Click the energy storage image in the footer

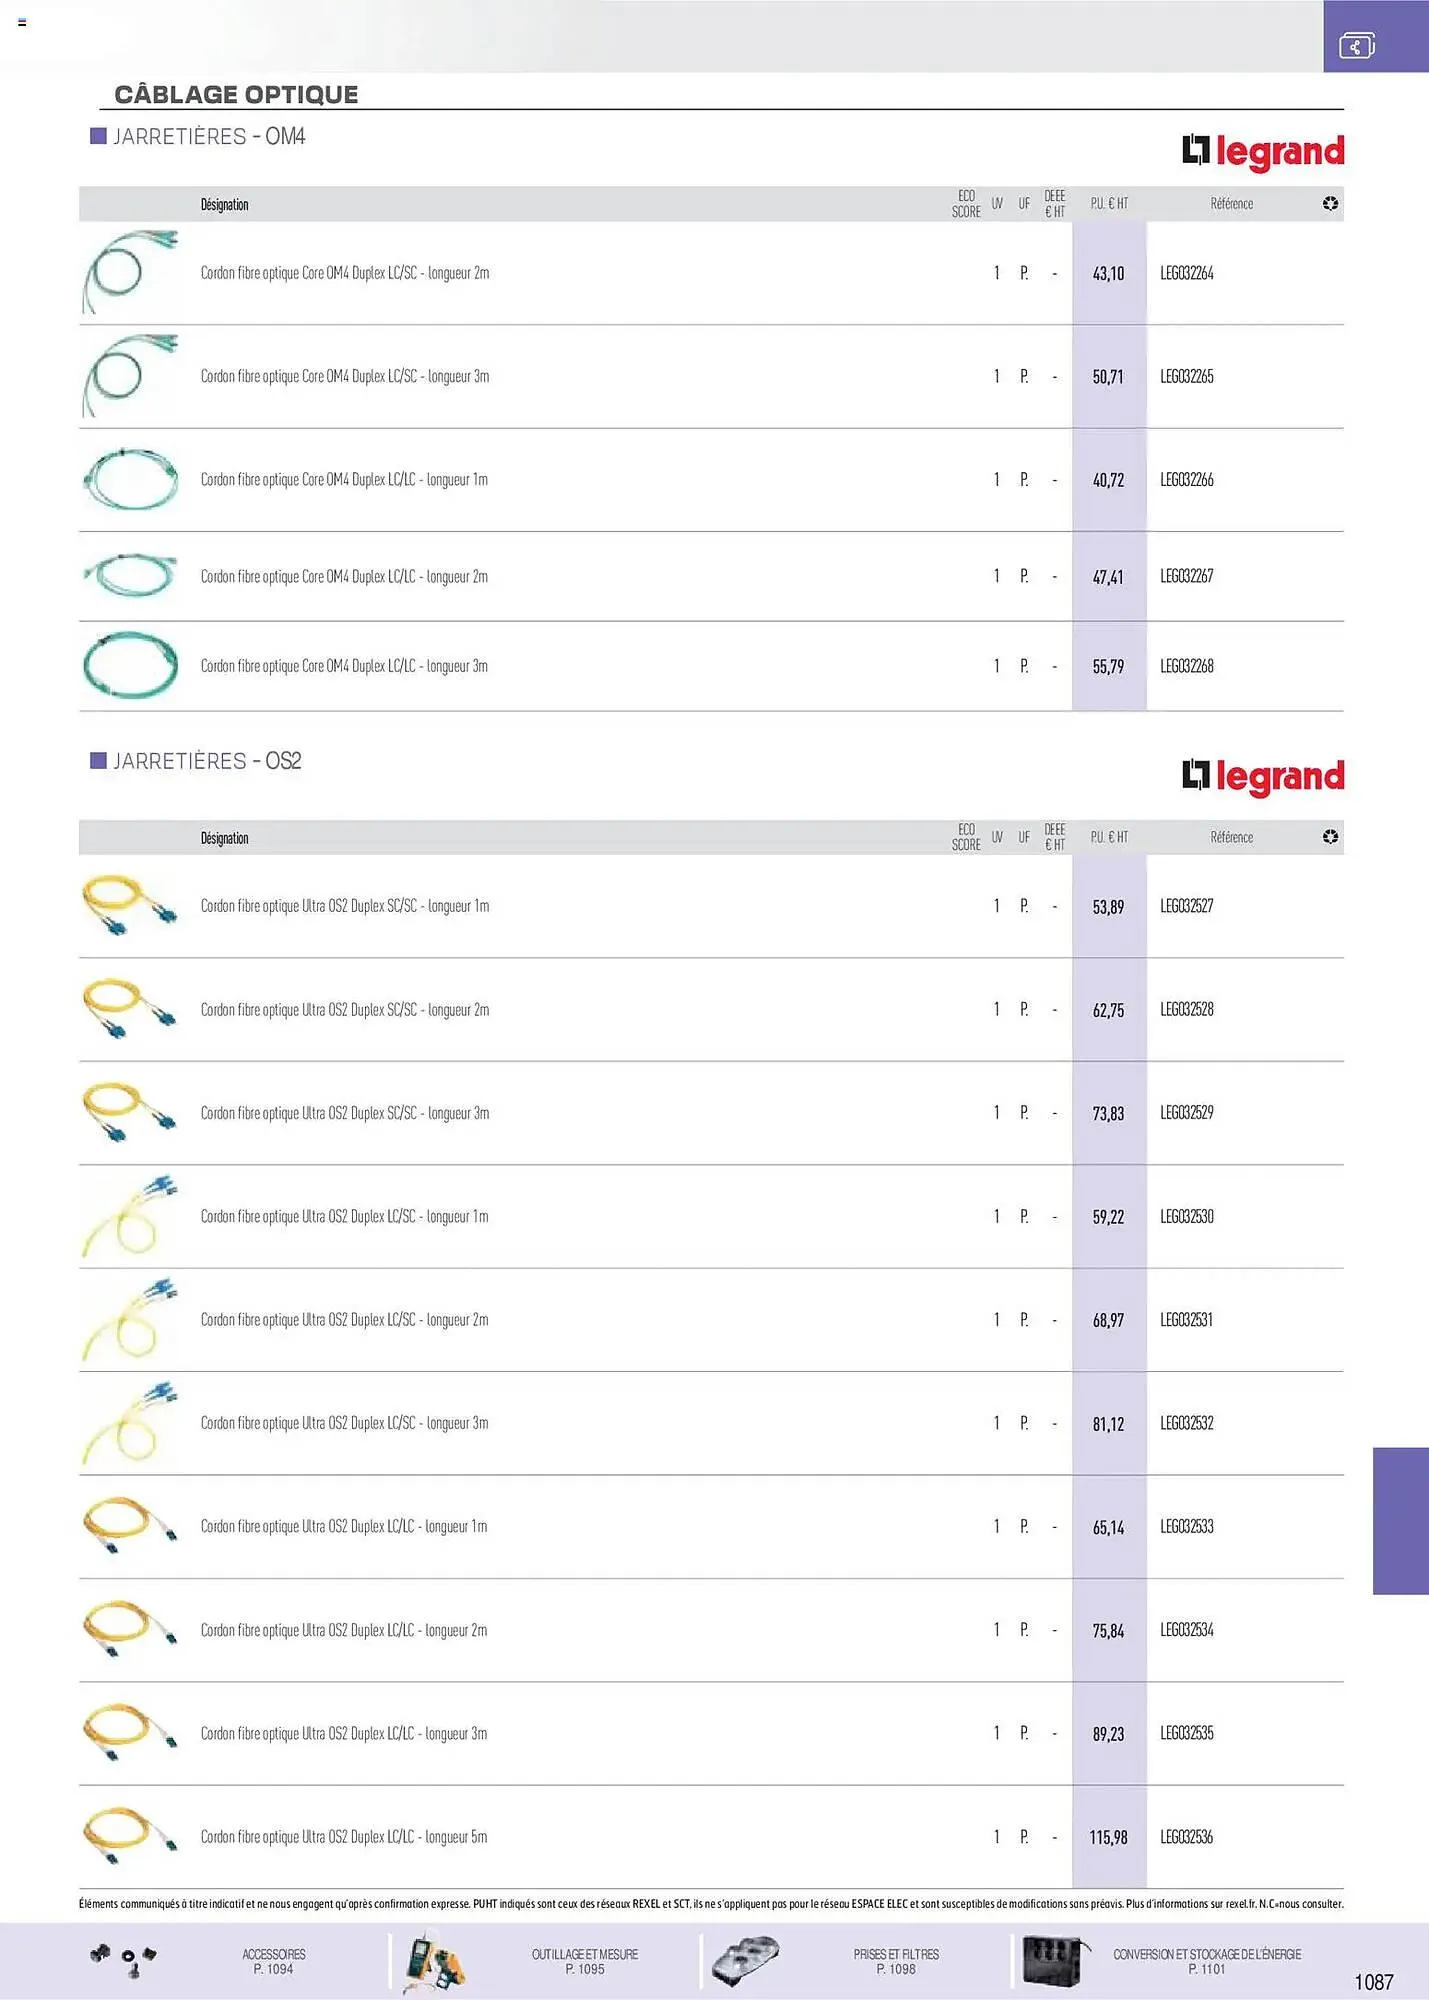tap(1052, 1960)
